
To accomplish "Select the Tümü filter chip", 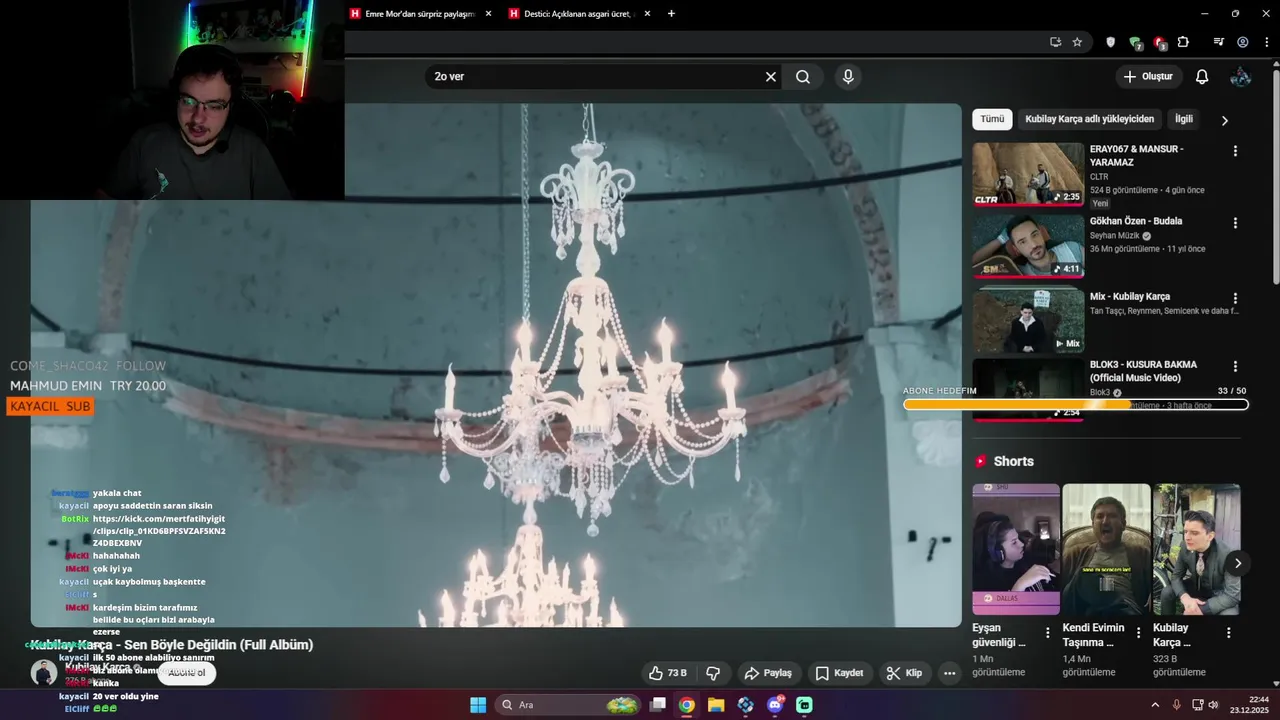I will 992,119.
